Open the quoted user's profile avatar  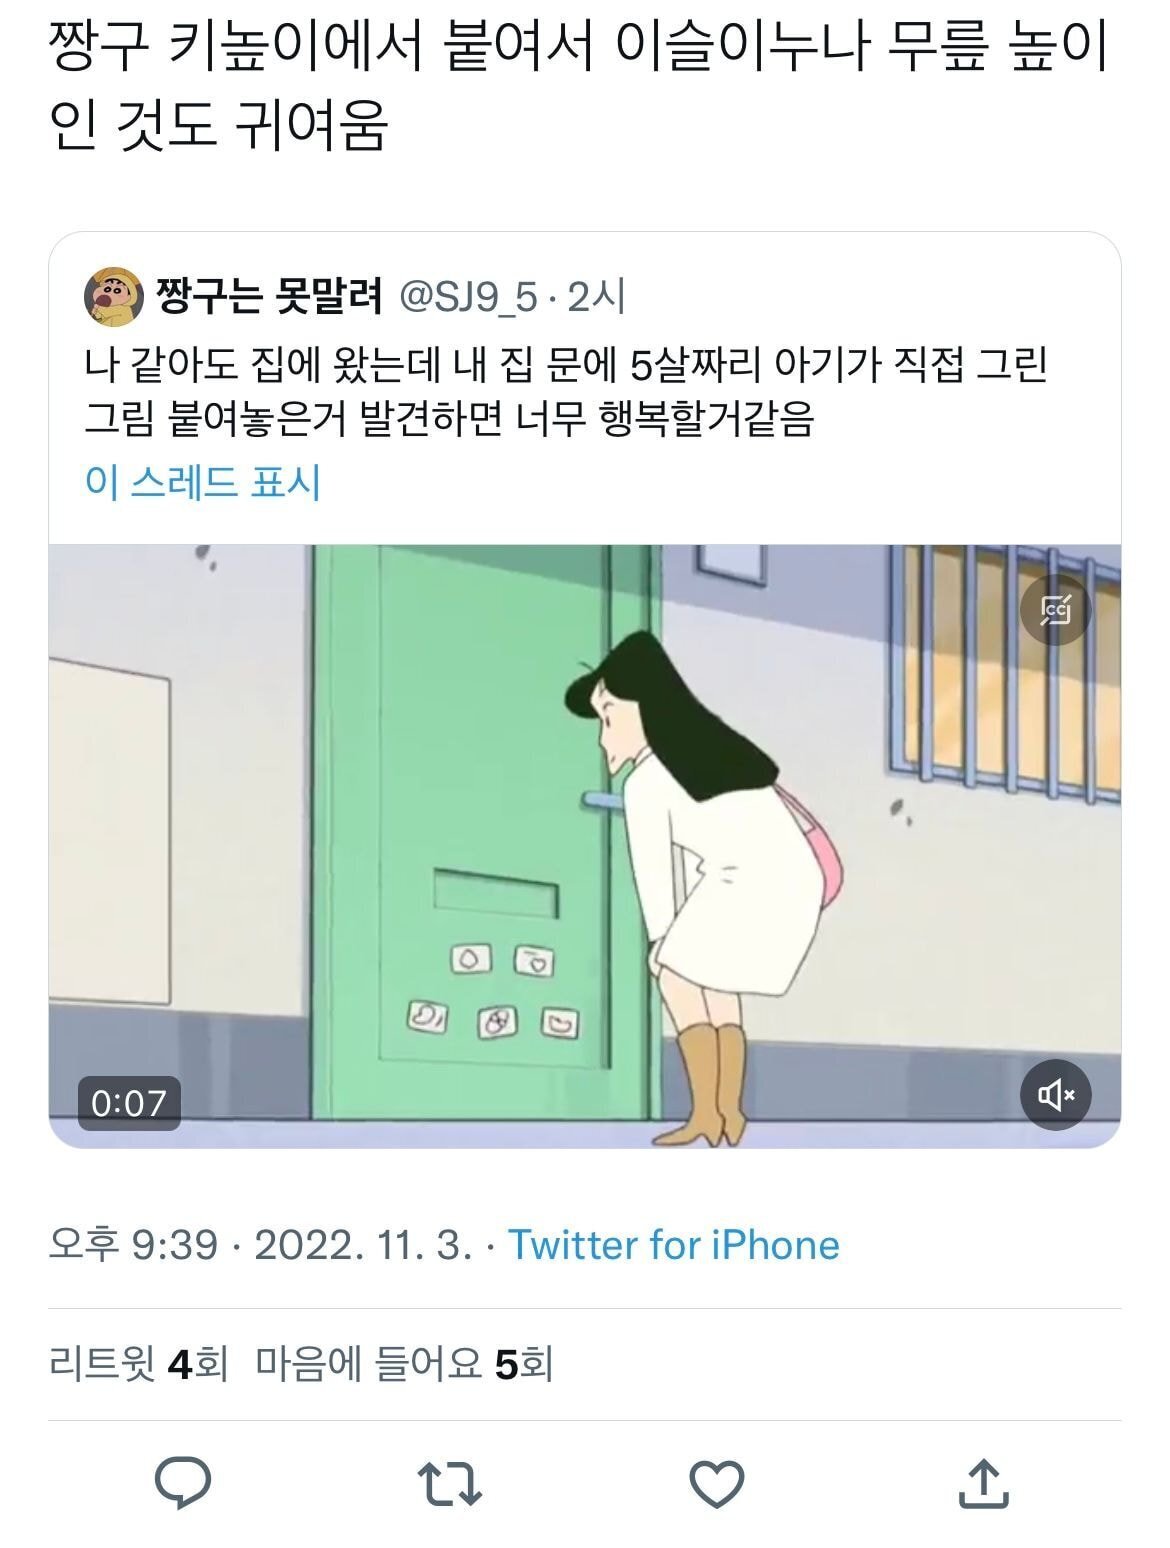113,297
